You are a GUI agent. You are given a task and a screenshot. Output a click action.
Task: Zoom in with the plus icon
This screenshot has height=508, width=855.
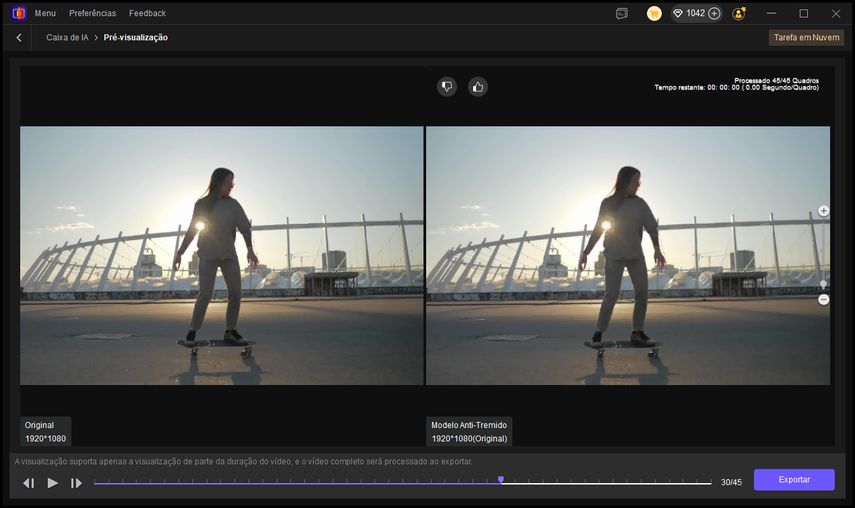(x=823, y=211)
